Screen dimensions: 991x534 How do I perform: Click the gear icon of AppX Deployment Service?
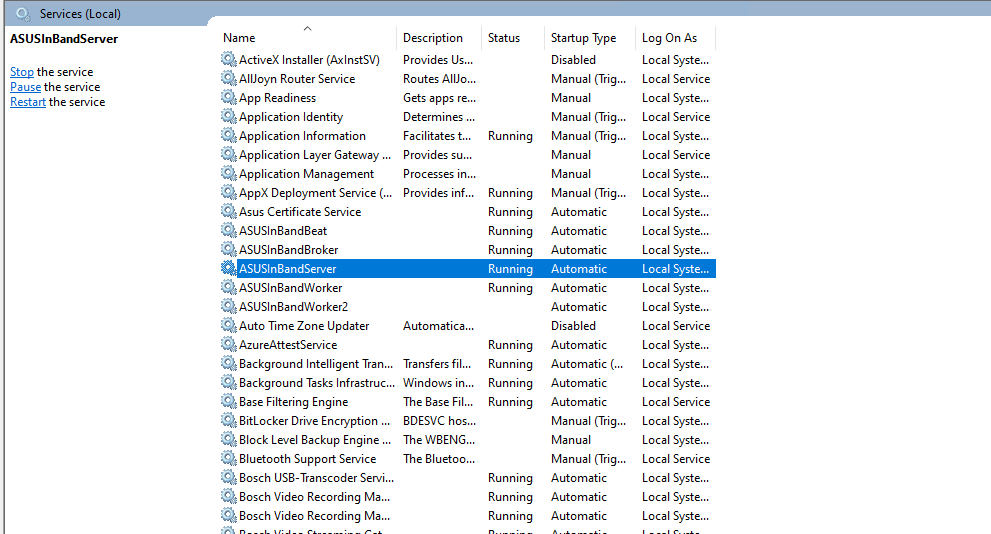tap(228, 192)
